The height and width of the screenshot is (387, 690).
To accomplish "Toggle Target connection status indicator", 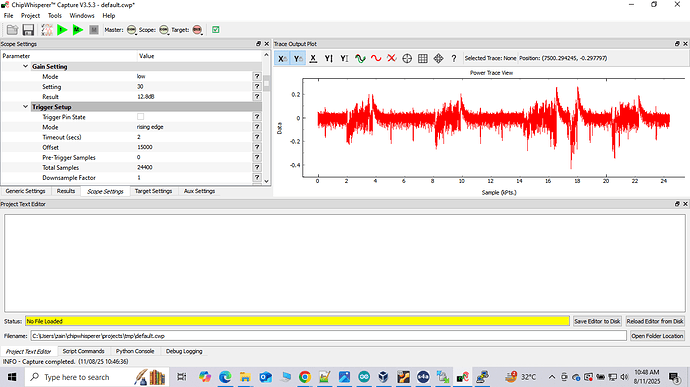I will click(x=197, y=30).
